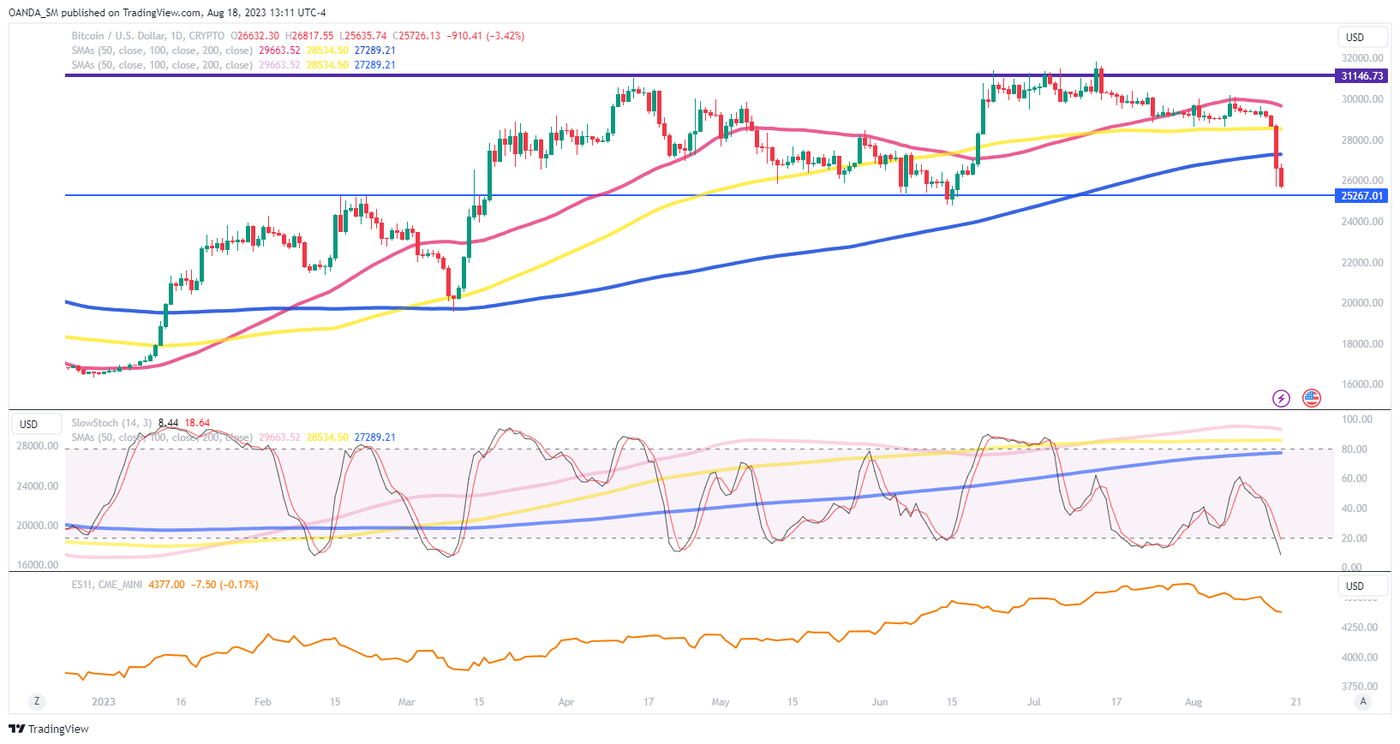
Task: Click the purple lightning bolt event icon
Action: pos(1281,398)
